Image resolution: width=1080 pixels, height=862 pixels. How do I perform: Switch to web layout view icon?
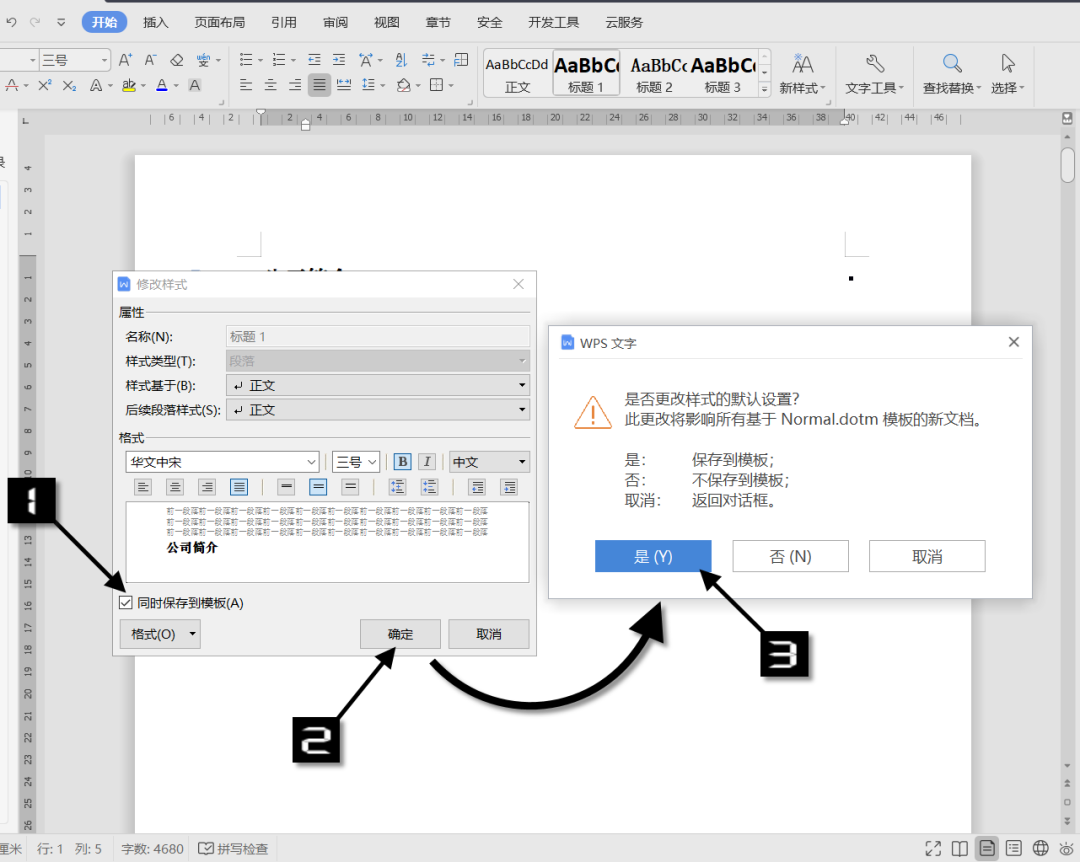[1041, 848]
